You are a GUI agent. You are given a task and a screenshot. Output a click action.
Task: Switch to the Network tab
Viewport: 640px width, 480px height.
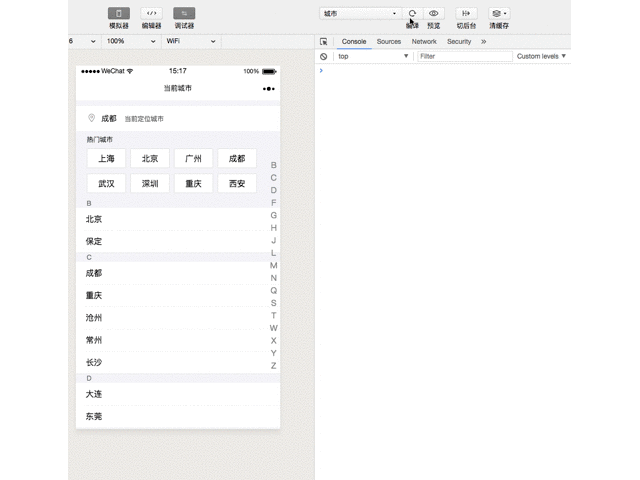(x=424, y=42)
